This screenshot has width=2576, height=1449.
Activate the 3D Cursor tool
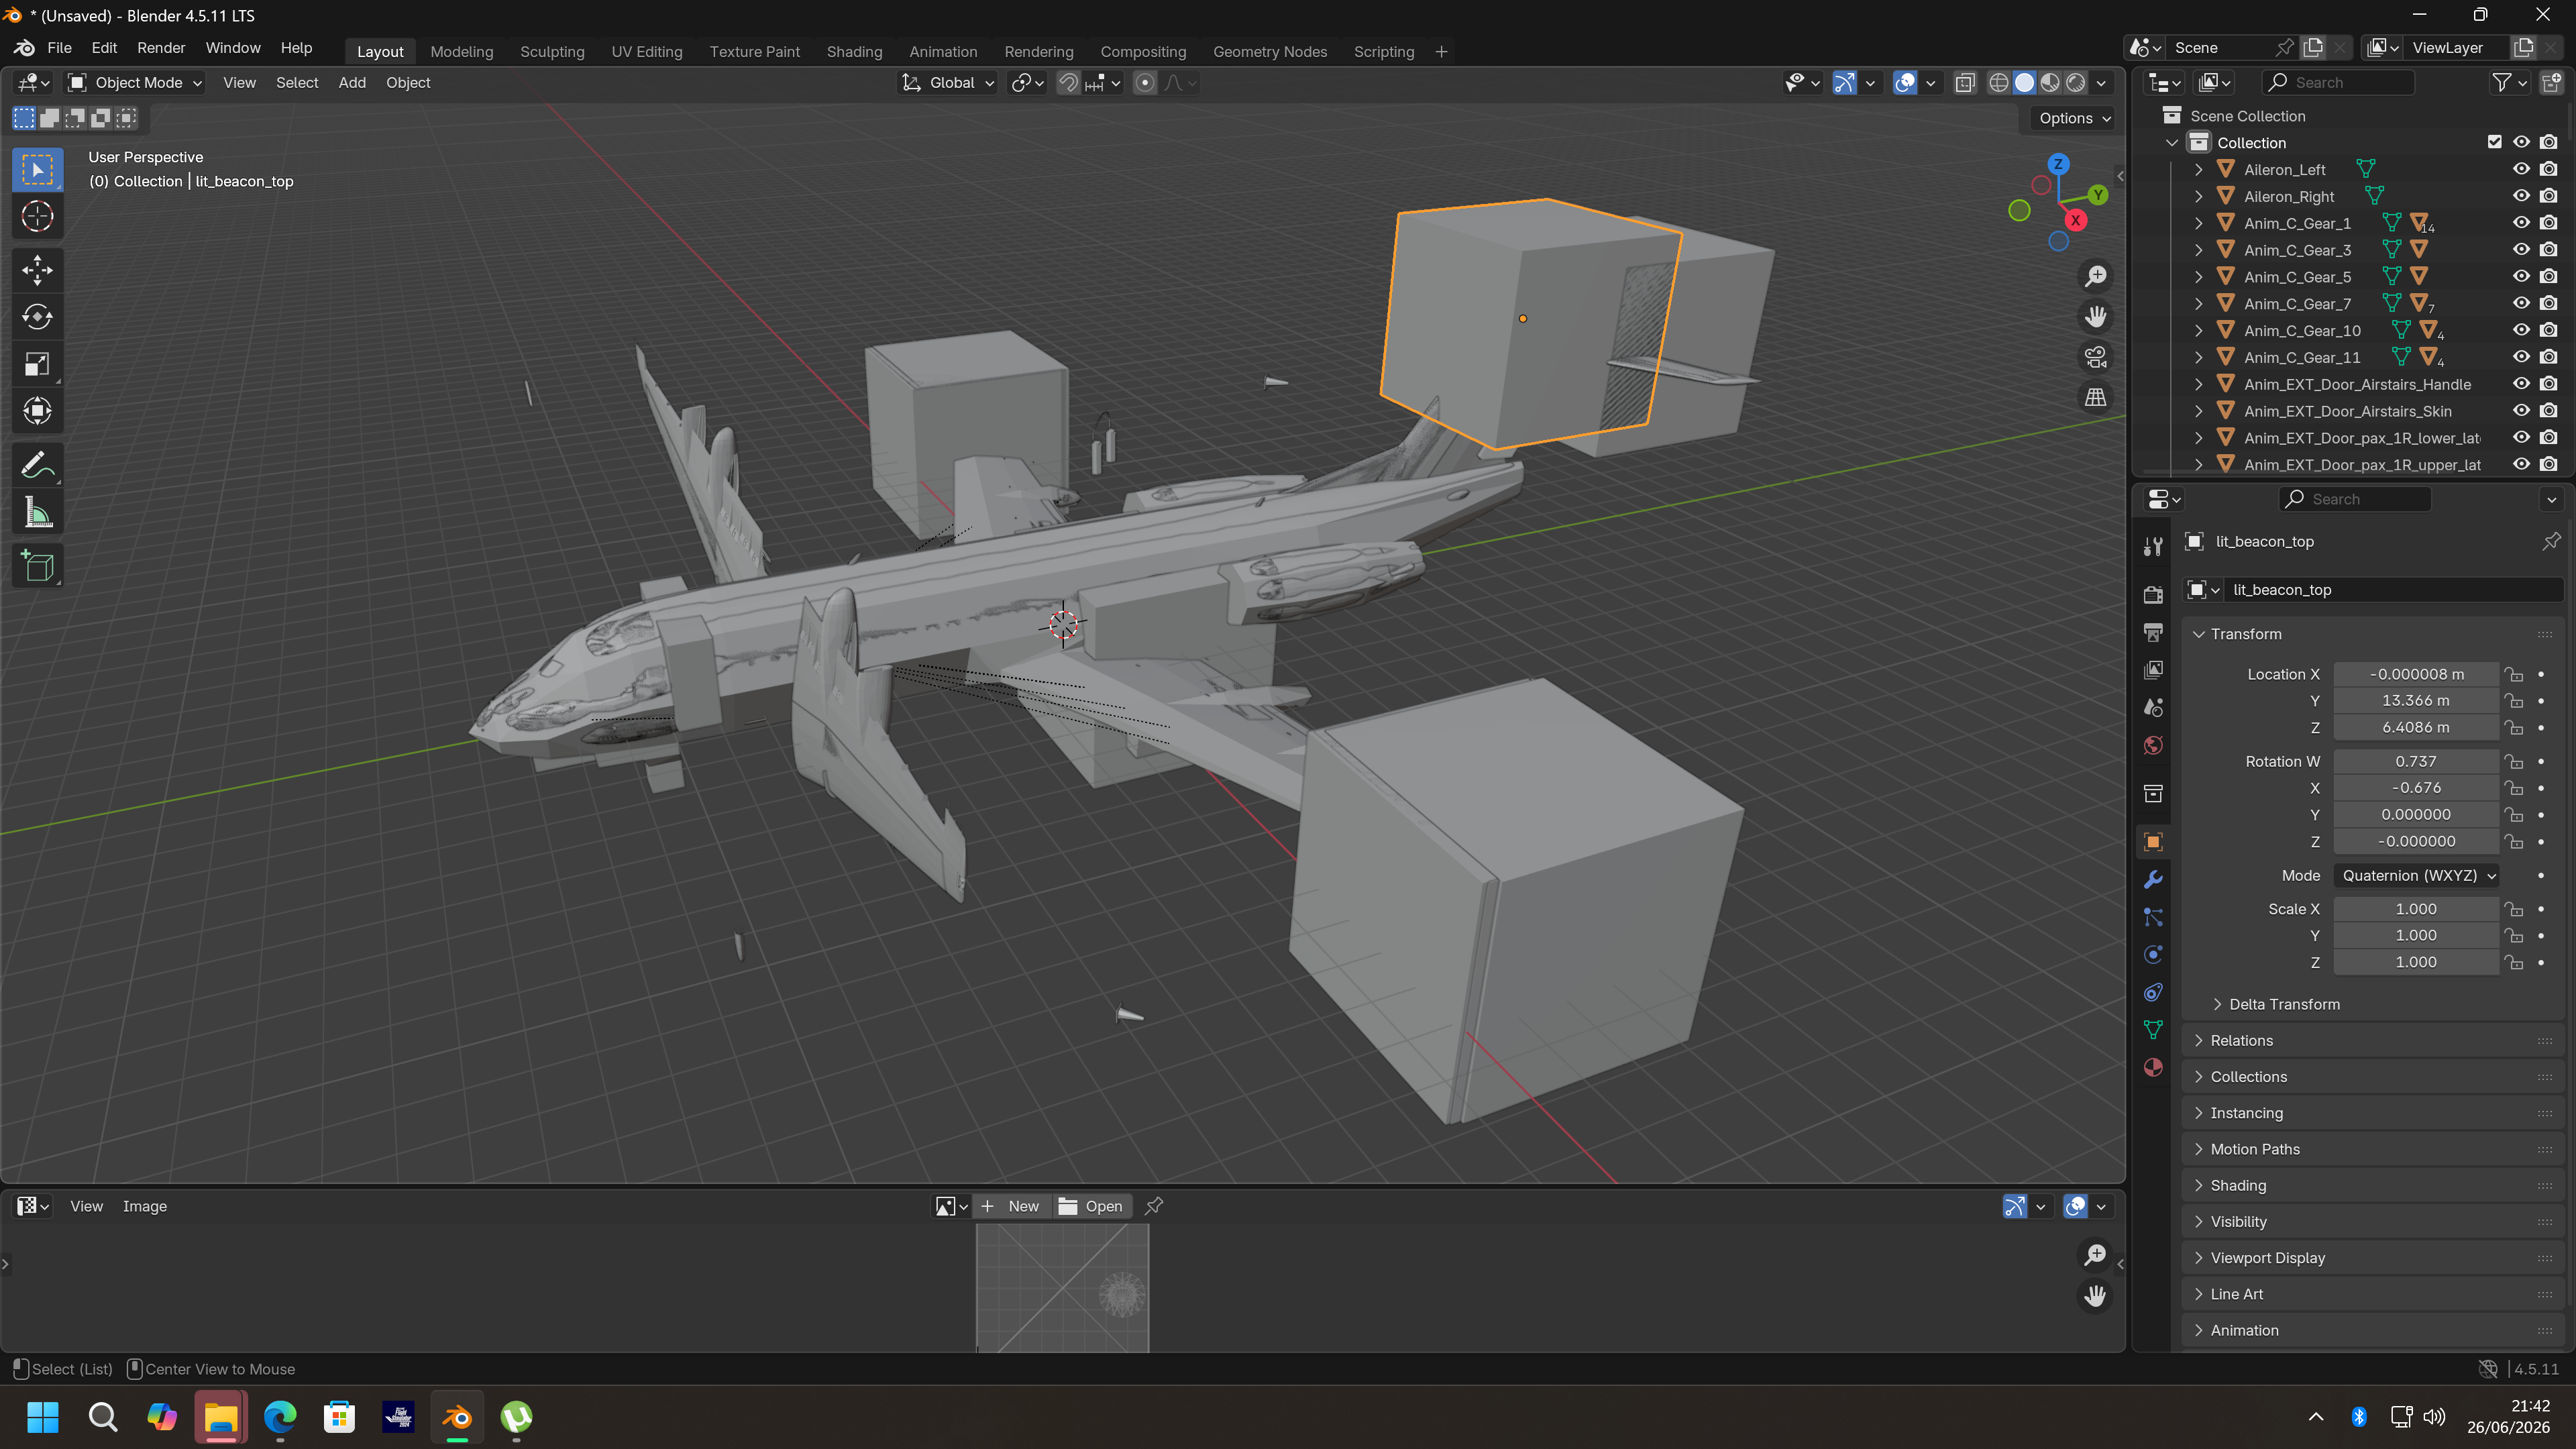[x=38, y=216]
